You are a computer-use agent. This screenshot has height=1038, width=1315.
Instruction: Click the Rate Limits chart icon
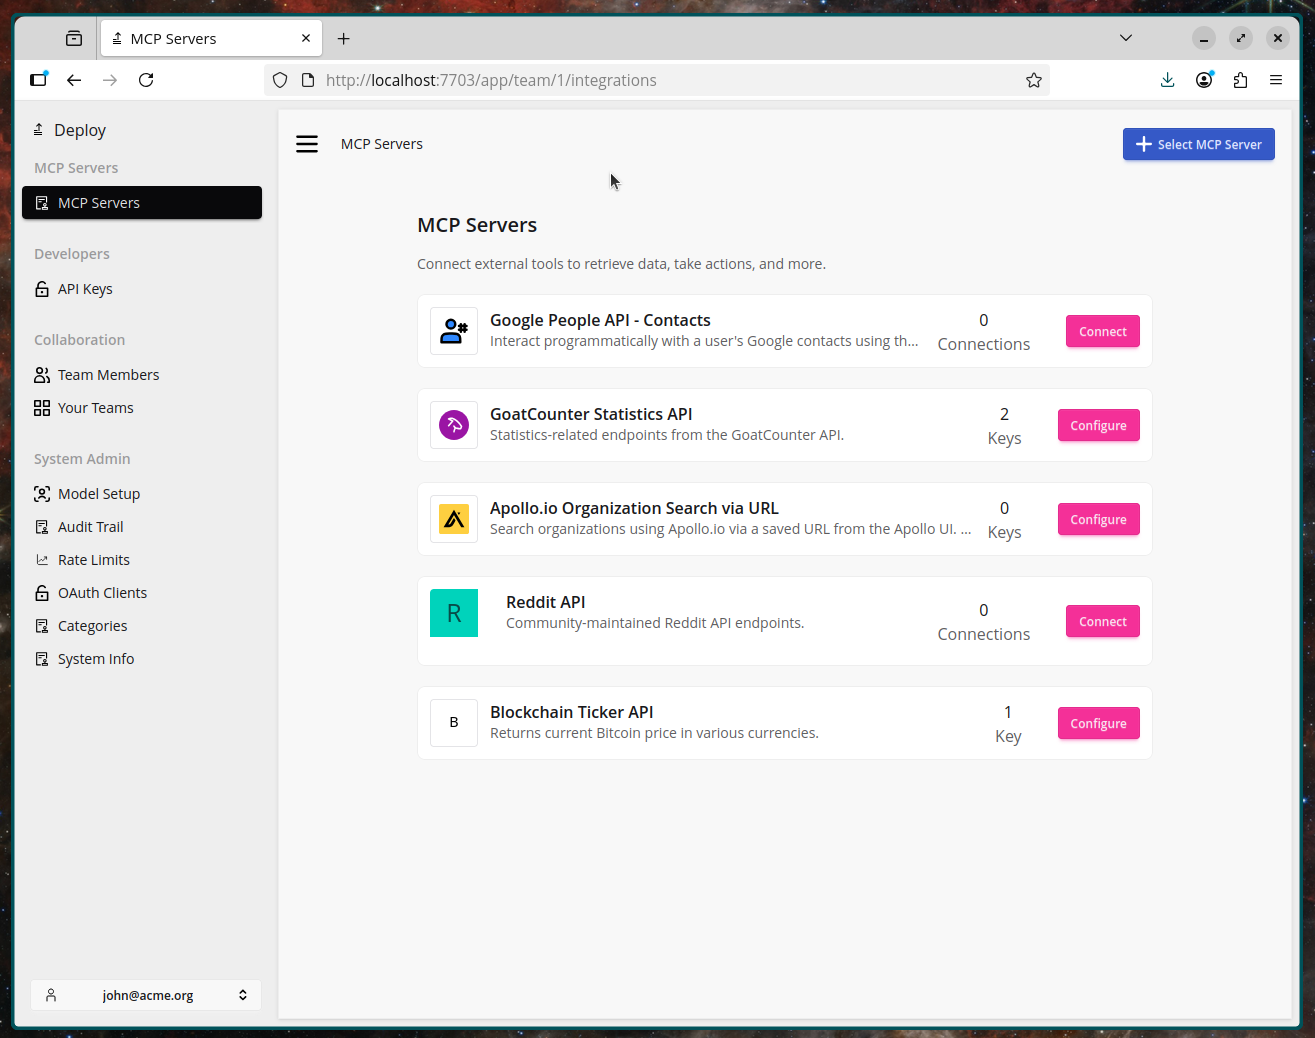click(42, 559)
